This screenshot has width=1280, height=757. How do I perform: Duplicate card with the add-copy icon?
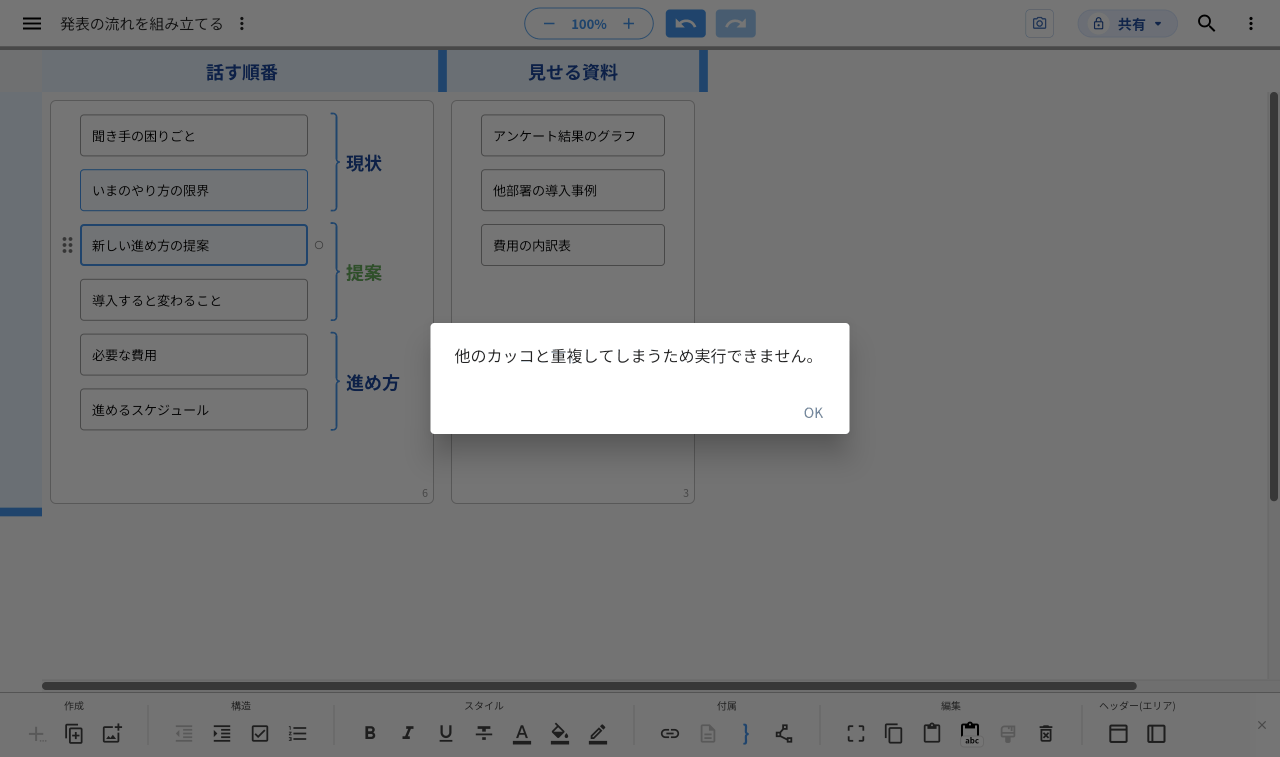pos(74,734)
